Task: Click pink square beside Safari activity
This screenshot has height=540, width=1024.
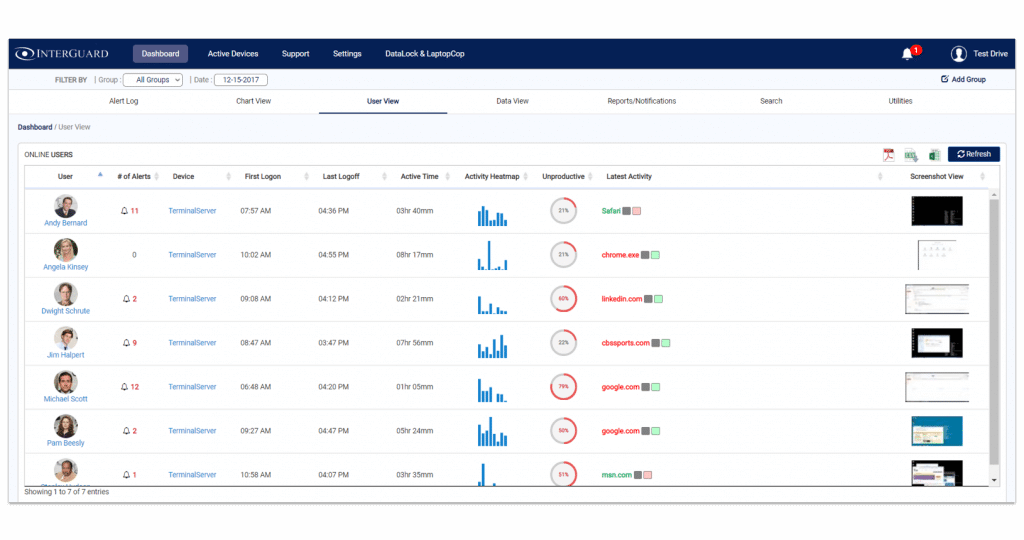Action: coord(637,211)
